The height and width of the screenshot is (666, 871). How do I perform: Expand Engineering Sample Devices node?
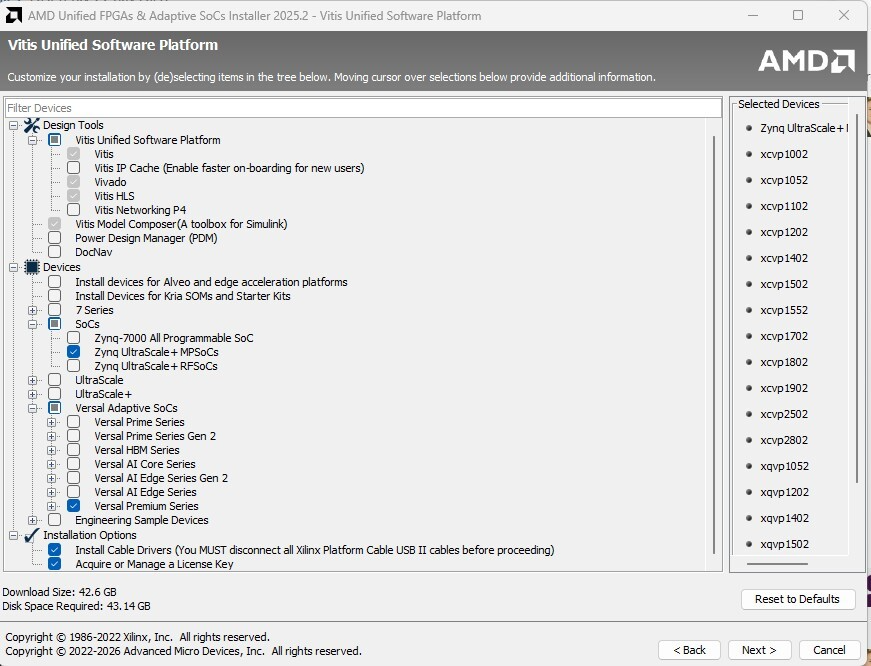tap(32, 520)
